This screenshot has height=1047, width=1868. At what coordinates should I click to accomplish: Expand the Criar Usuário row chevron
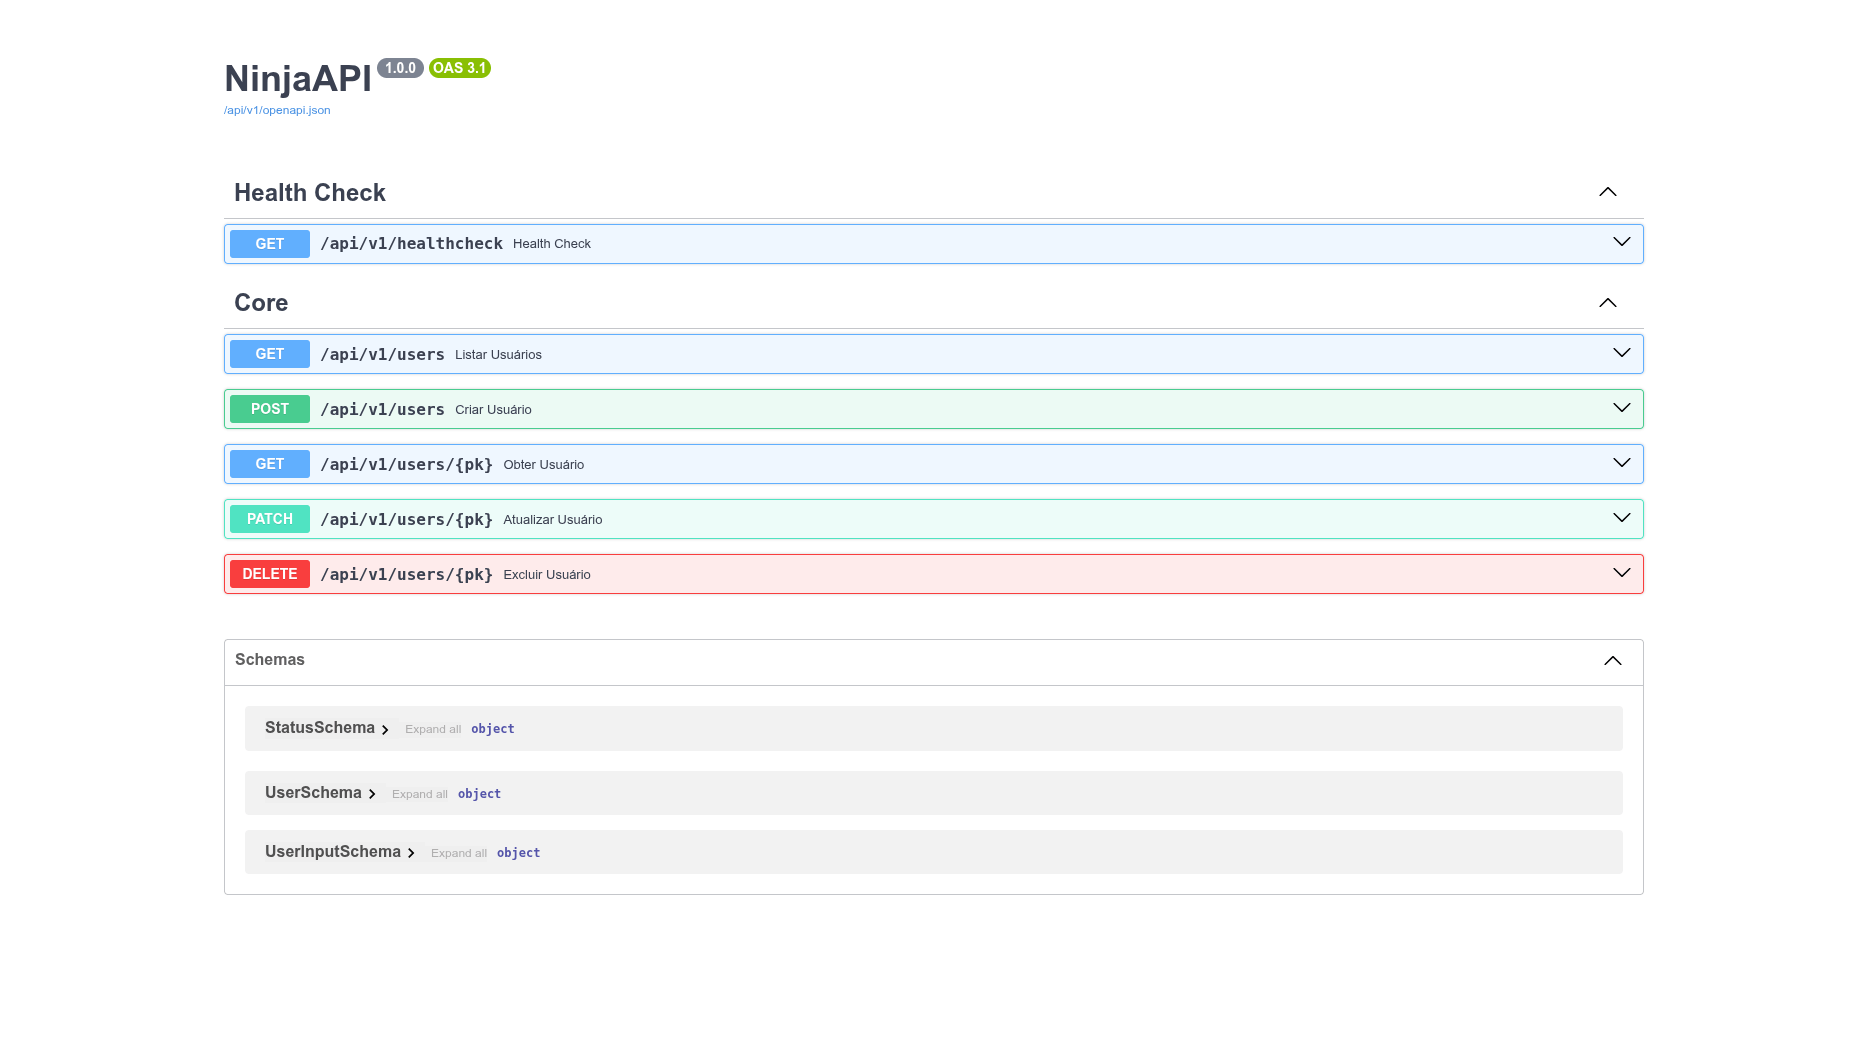1622,408
